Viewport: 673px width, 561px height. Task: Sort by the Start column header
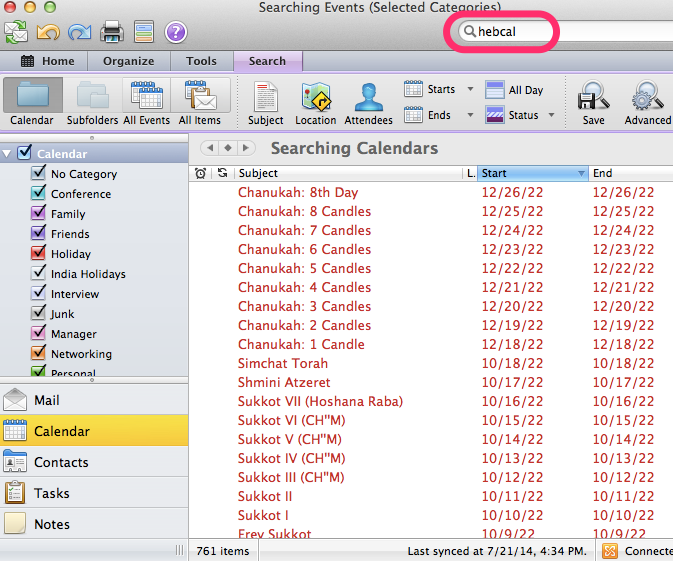(533, 173)
